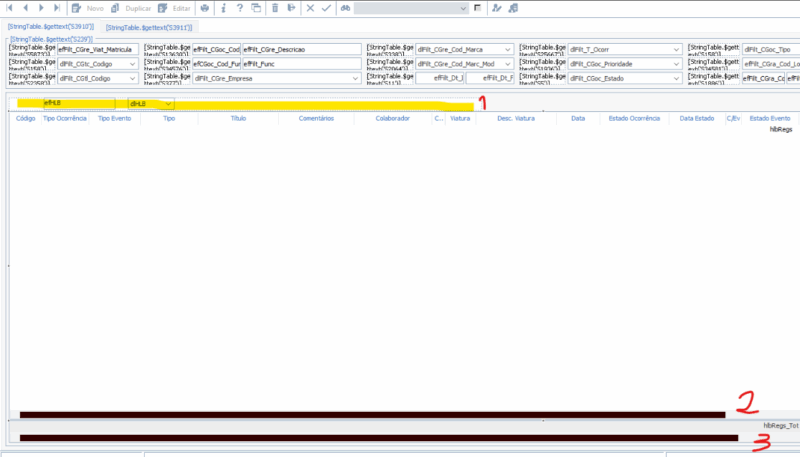Click the printer icon in toolbar
800x457 pixels.
pos(205,8)
